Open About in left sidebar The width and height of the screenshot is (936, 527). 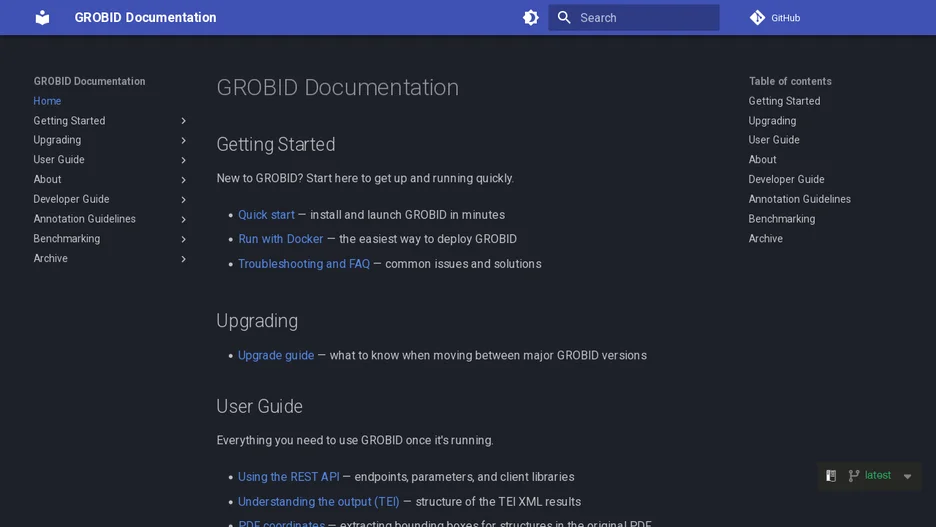pos(47,179)
